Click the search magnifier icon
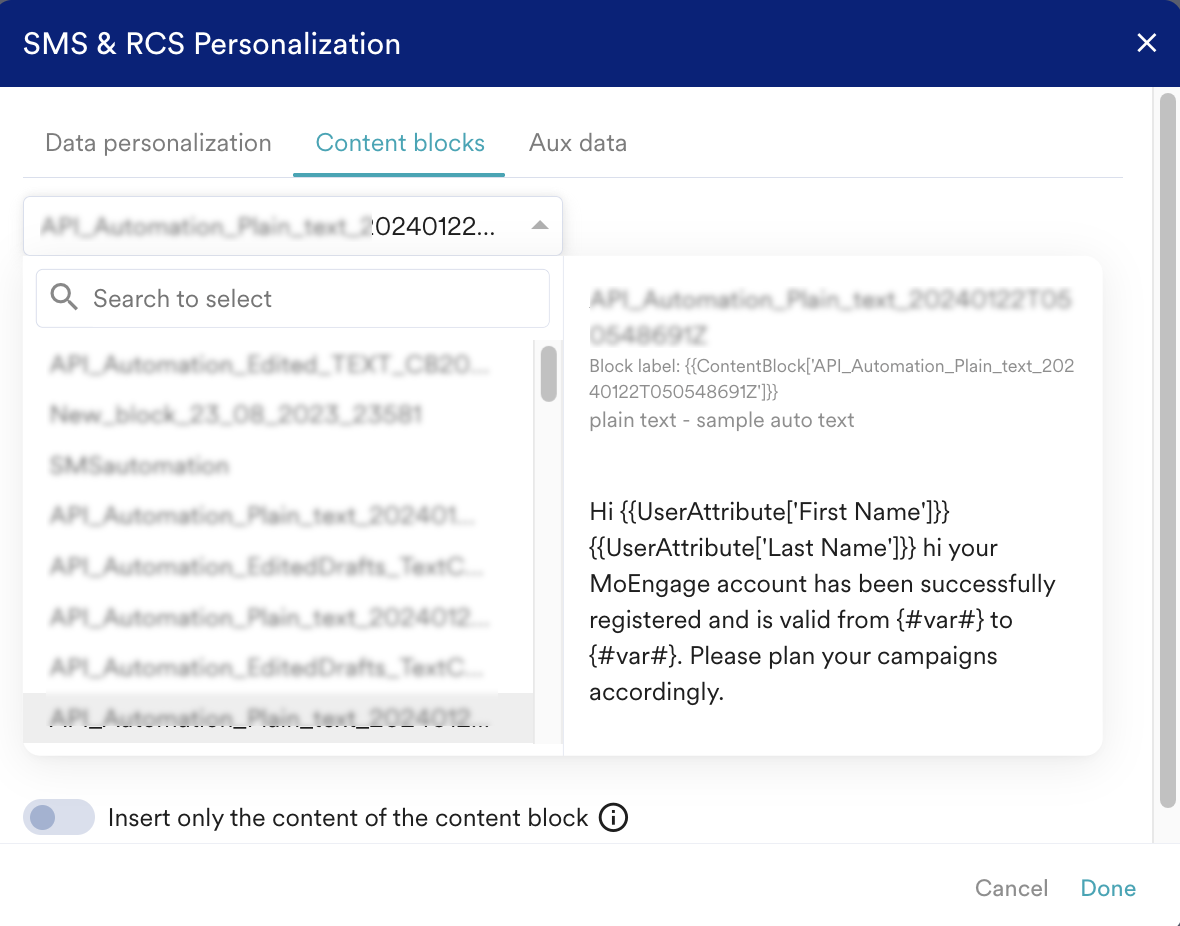This screenshot has height=926, width=1180. coord(64,297)
